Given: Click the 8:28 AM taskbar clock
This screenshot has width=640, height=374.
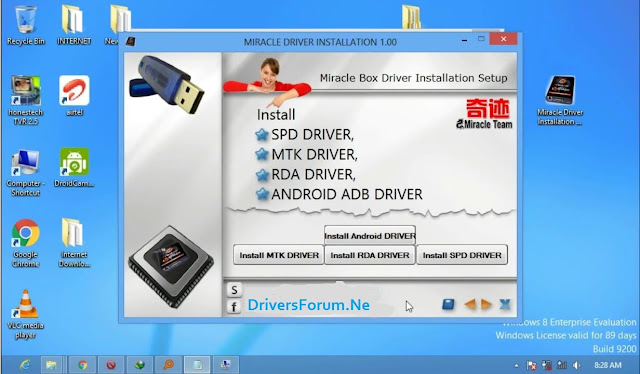Looking at the screenshot, I should coord(608,365).
